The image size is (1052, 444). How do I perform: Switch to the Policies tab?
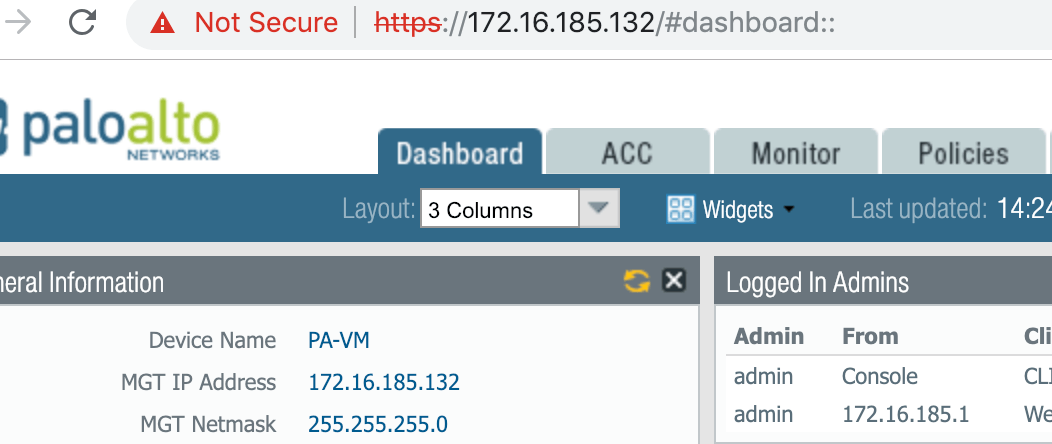963,152
